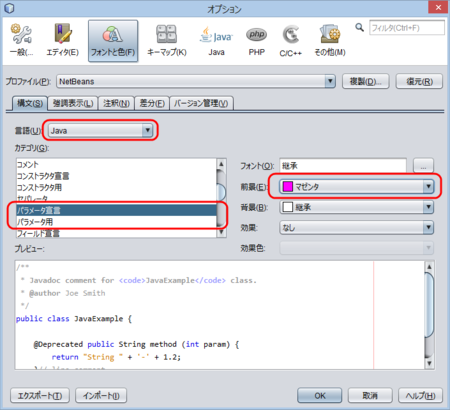The image size is (450, 410).
Task: Click 'public class JavaExample' in preview
Action: click(69, 319)
